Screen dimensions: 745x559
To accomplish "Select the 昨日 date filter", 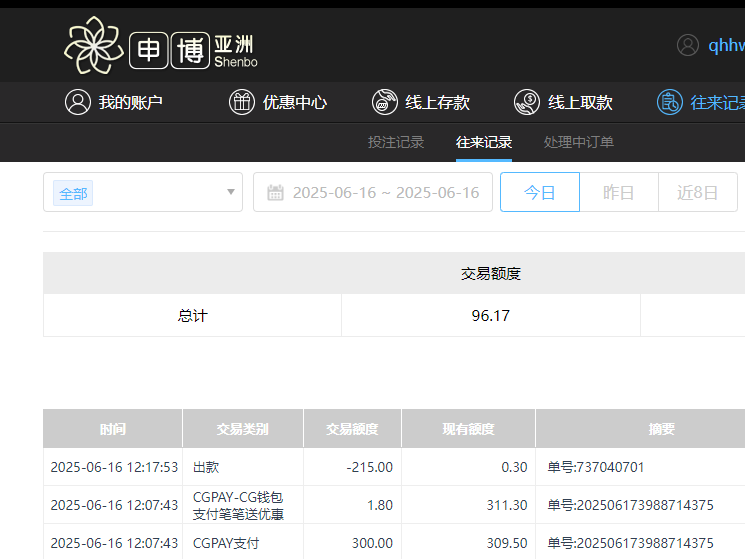I will point(619,192).
